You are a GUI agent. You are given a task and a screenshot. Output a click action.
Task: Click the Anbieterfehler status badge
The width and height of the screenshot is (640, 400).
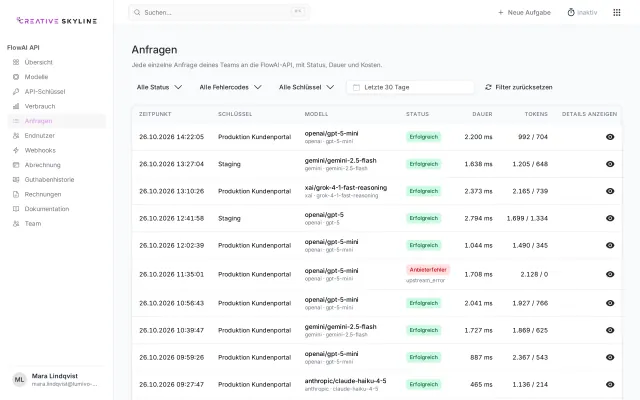point(428,270)
